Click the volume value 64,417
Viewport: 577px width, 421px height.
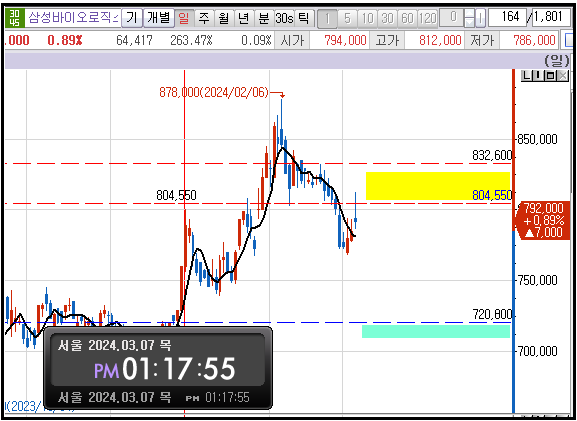coord(134,40)
